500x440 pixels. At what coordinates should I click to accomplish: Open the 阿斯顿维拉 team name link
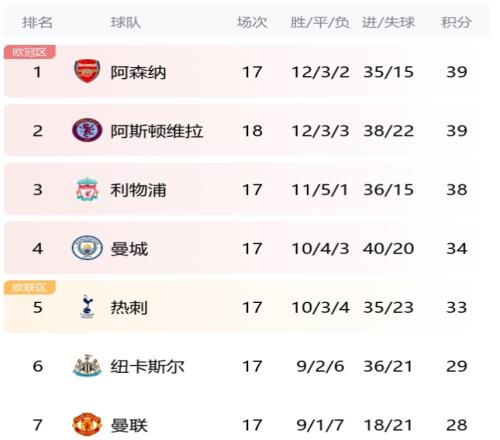[x=157, y=131]
